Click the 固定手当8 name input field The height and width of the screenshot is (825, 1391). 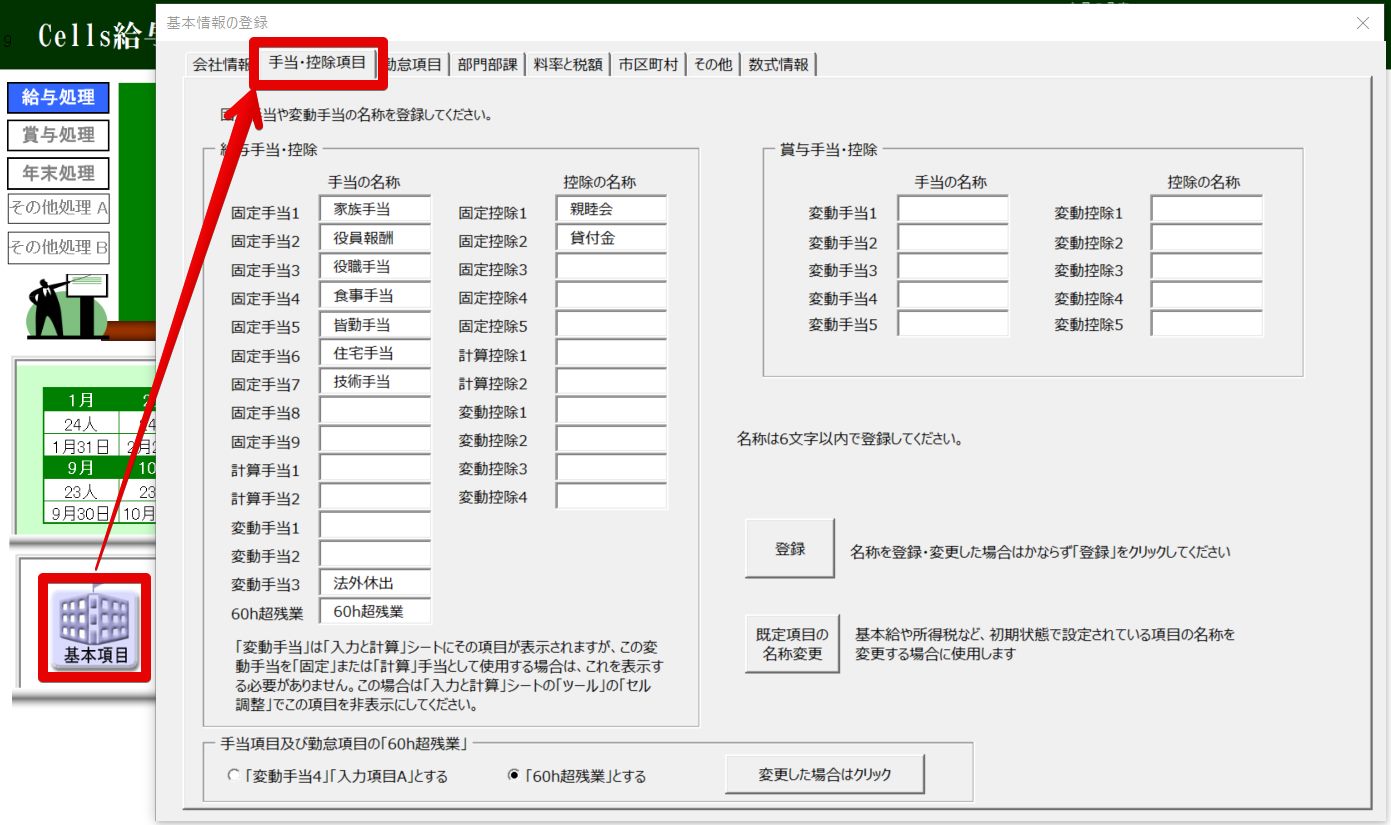(375, 411)
